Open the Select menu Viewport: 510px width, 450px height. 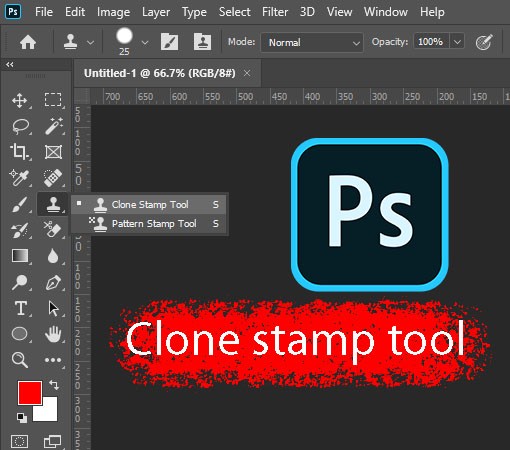pos(235,12)
